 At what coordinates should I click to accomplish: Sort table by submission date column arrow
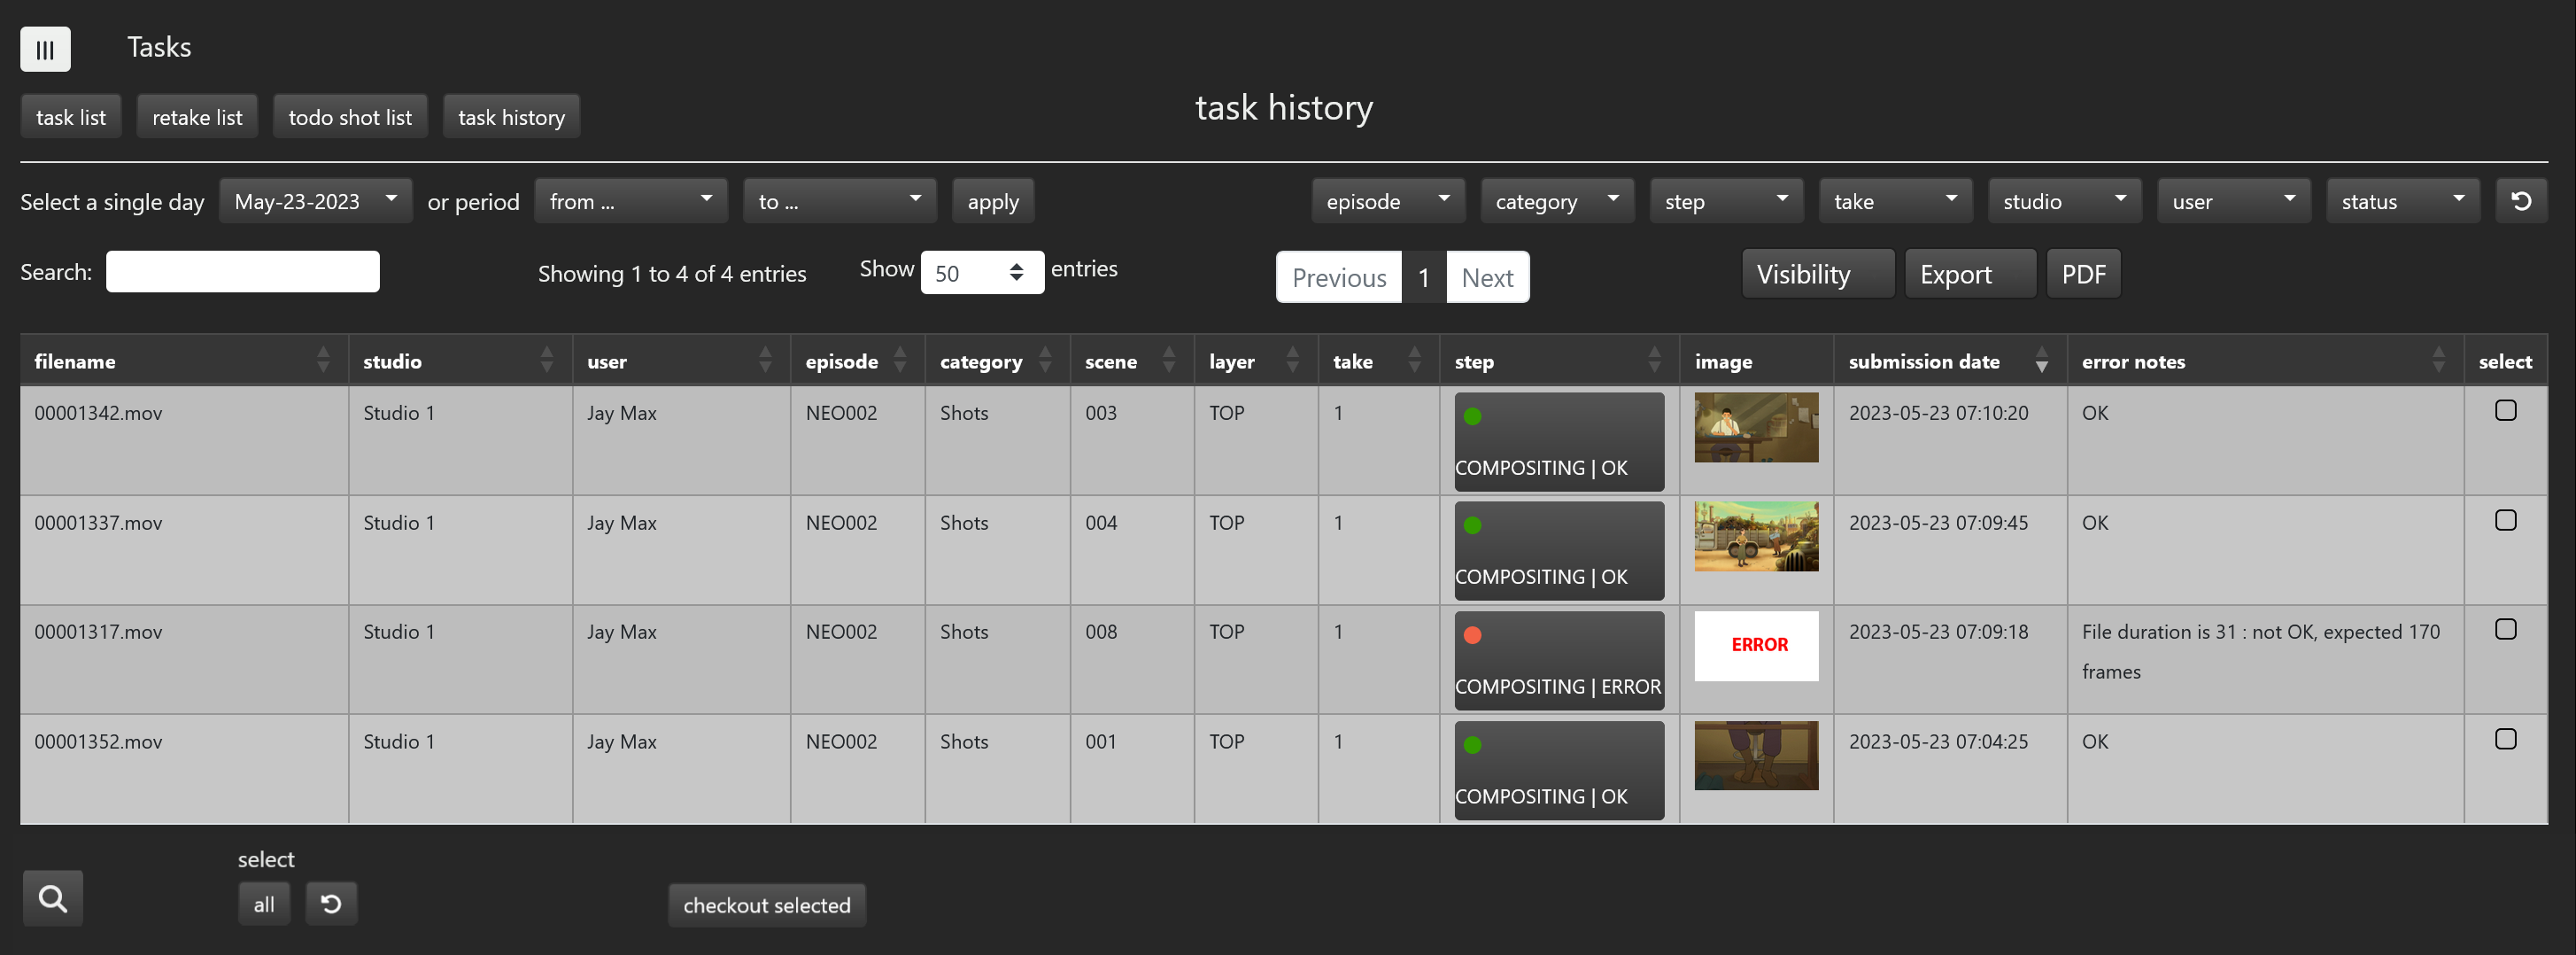point(2041,361)
